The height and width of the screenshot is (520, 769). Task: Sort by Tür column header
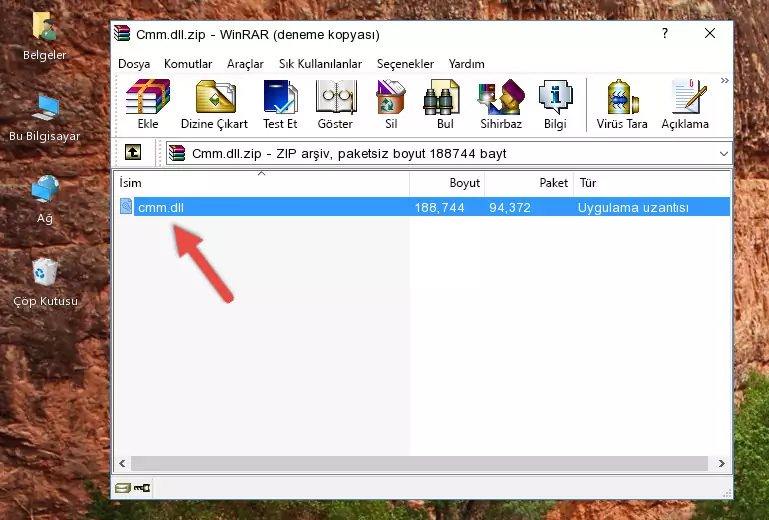[652, 182]
